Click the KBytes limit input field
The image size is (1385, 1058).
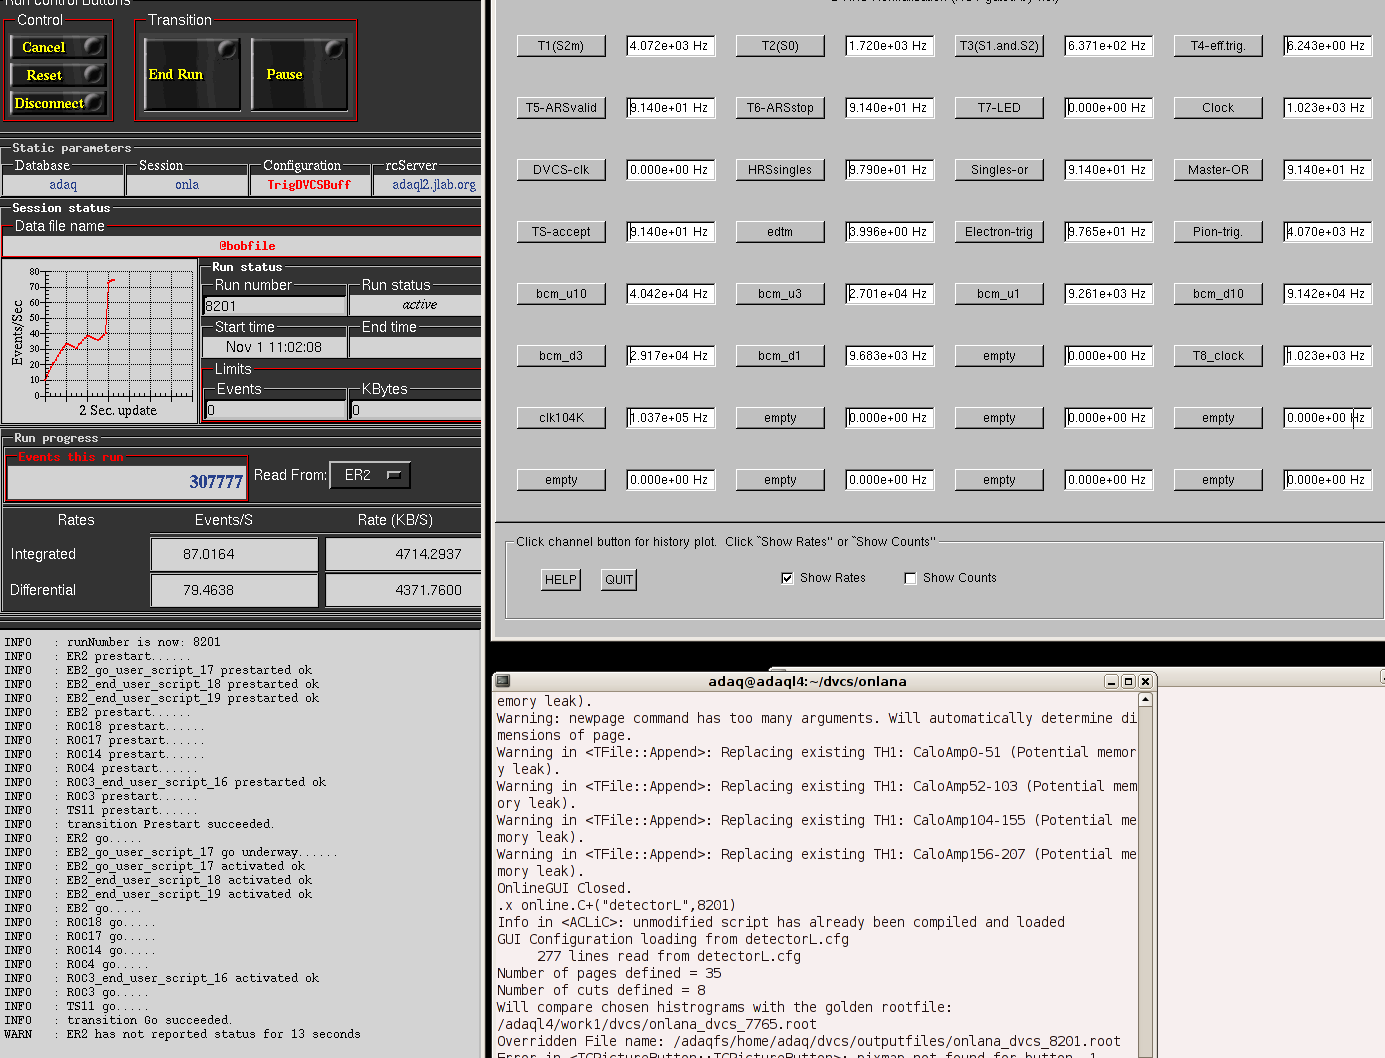pos(415,410)
